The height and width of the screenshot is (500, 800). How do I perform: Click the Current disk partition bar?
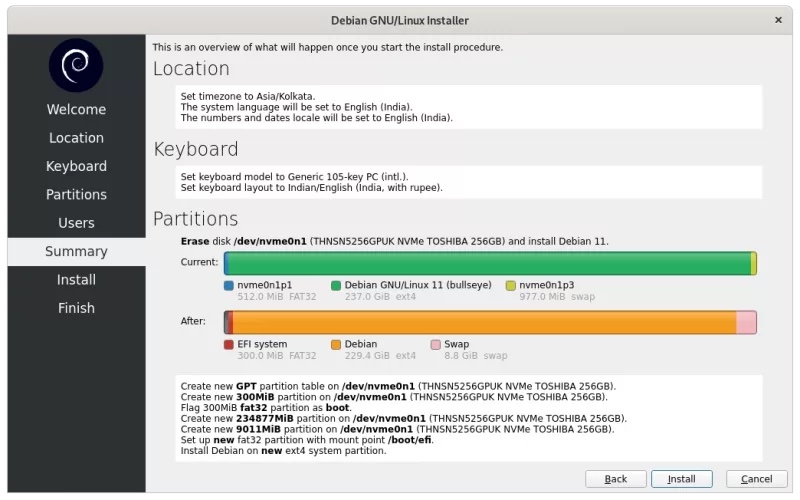pos(490,263)
